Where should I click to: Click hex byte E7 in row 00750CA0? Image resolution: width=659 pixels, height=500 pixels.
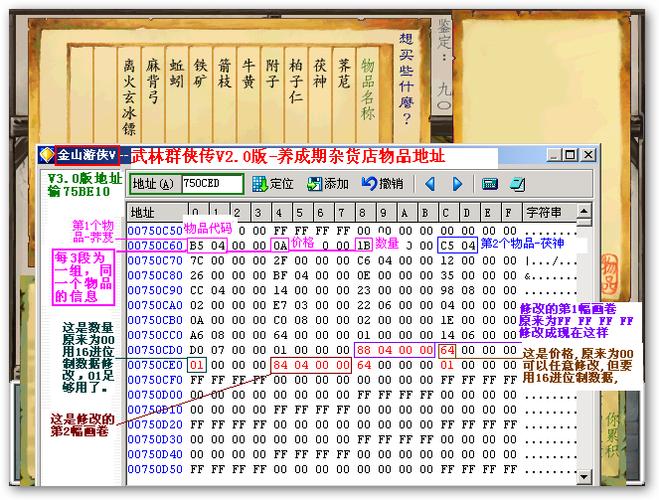[x=280, y=305]
